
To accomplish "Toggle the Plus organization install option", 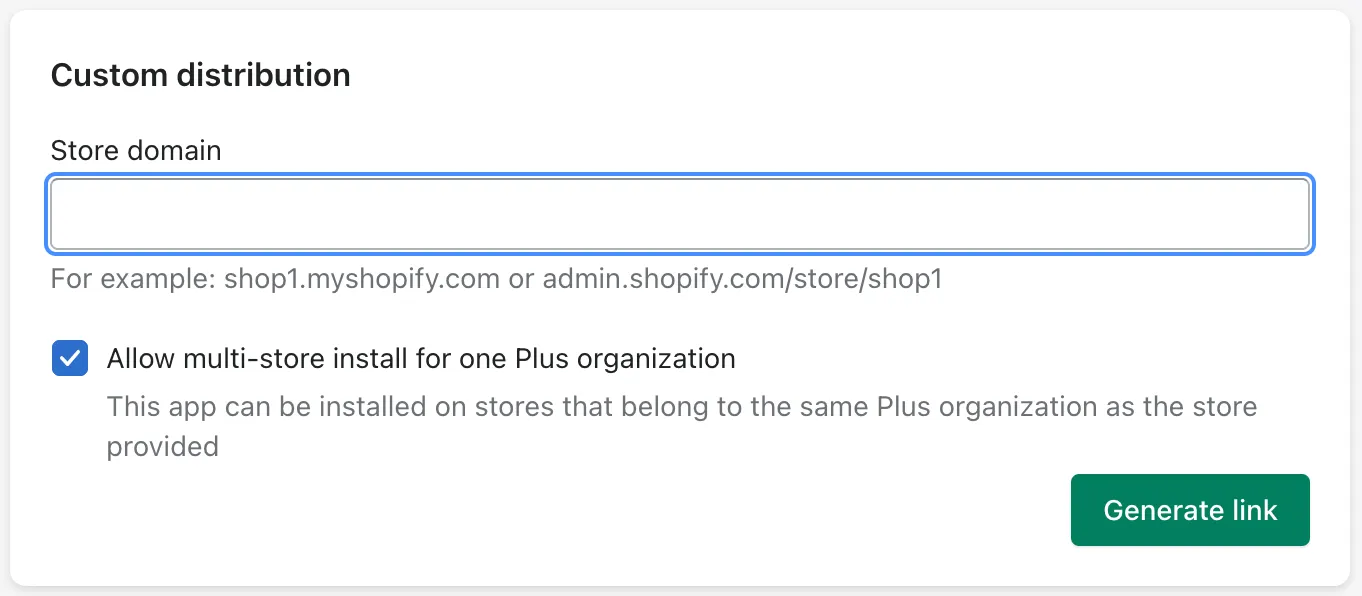I will (x=69, y=358).
